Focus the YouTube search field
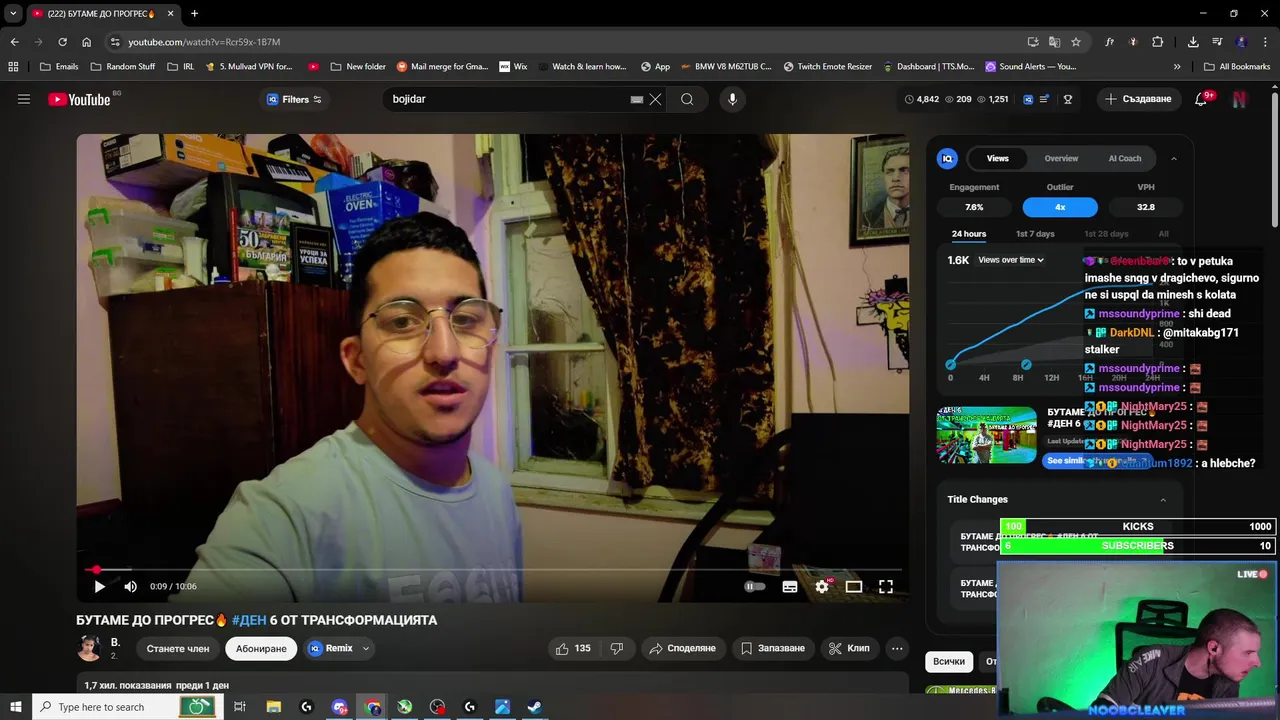Screen dimensions: 1280x720 coord(509,99)
